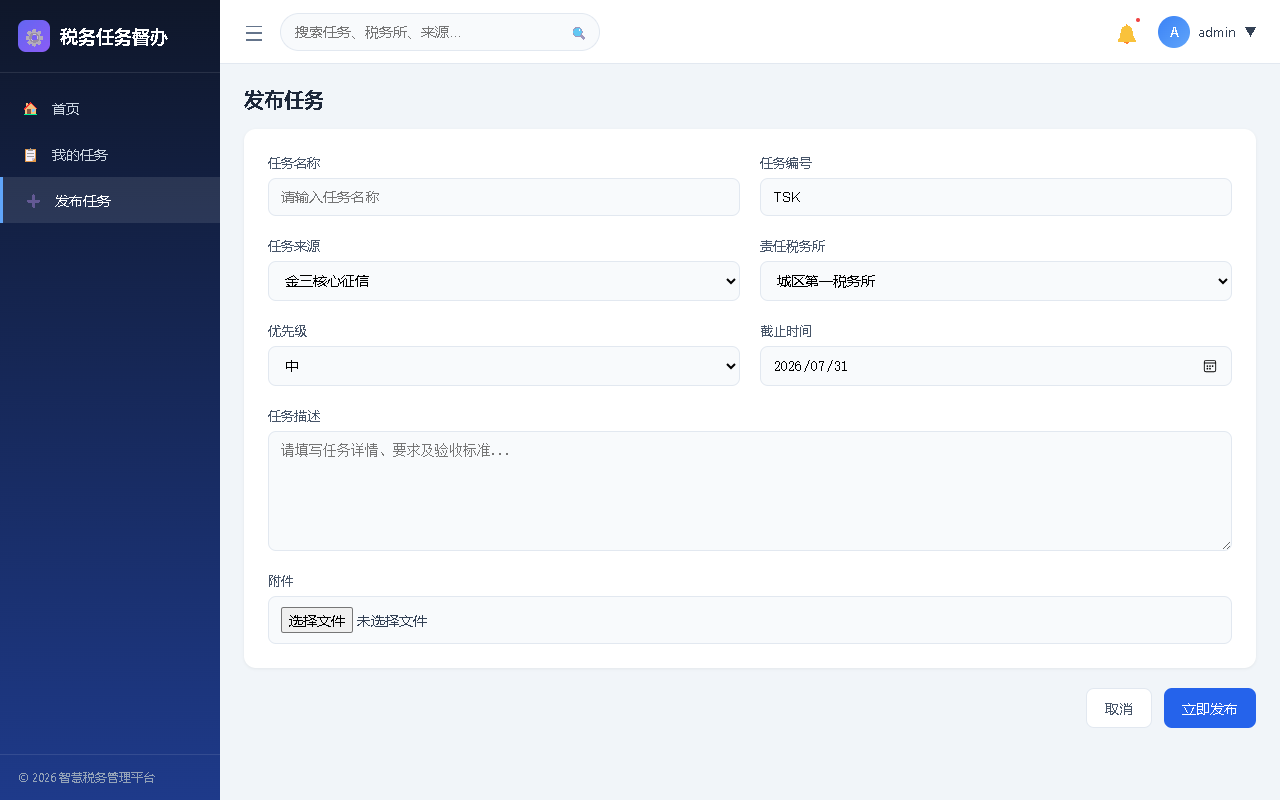Click the 选择文件 upload button
The height and width of the screenshot is (800, 1280).
pyautogui.click(x=317, y=620)
